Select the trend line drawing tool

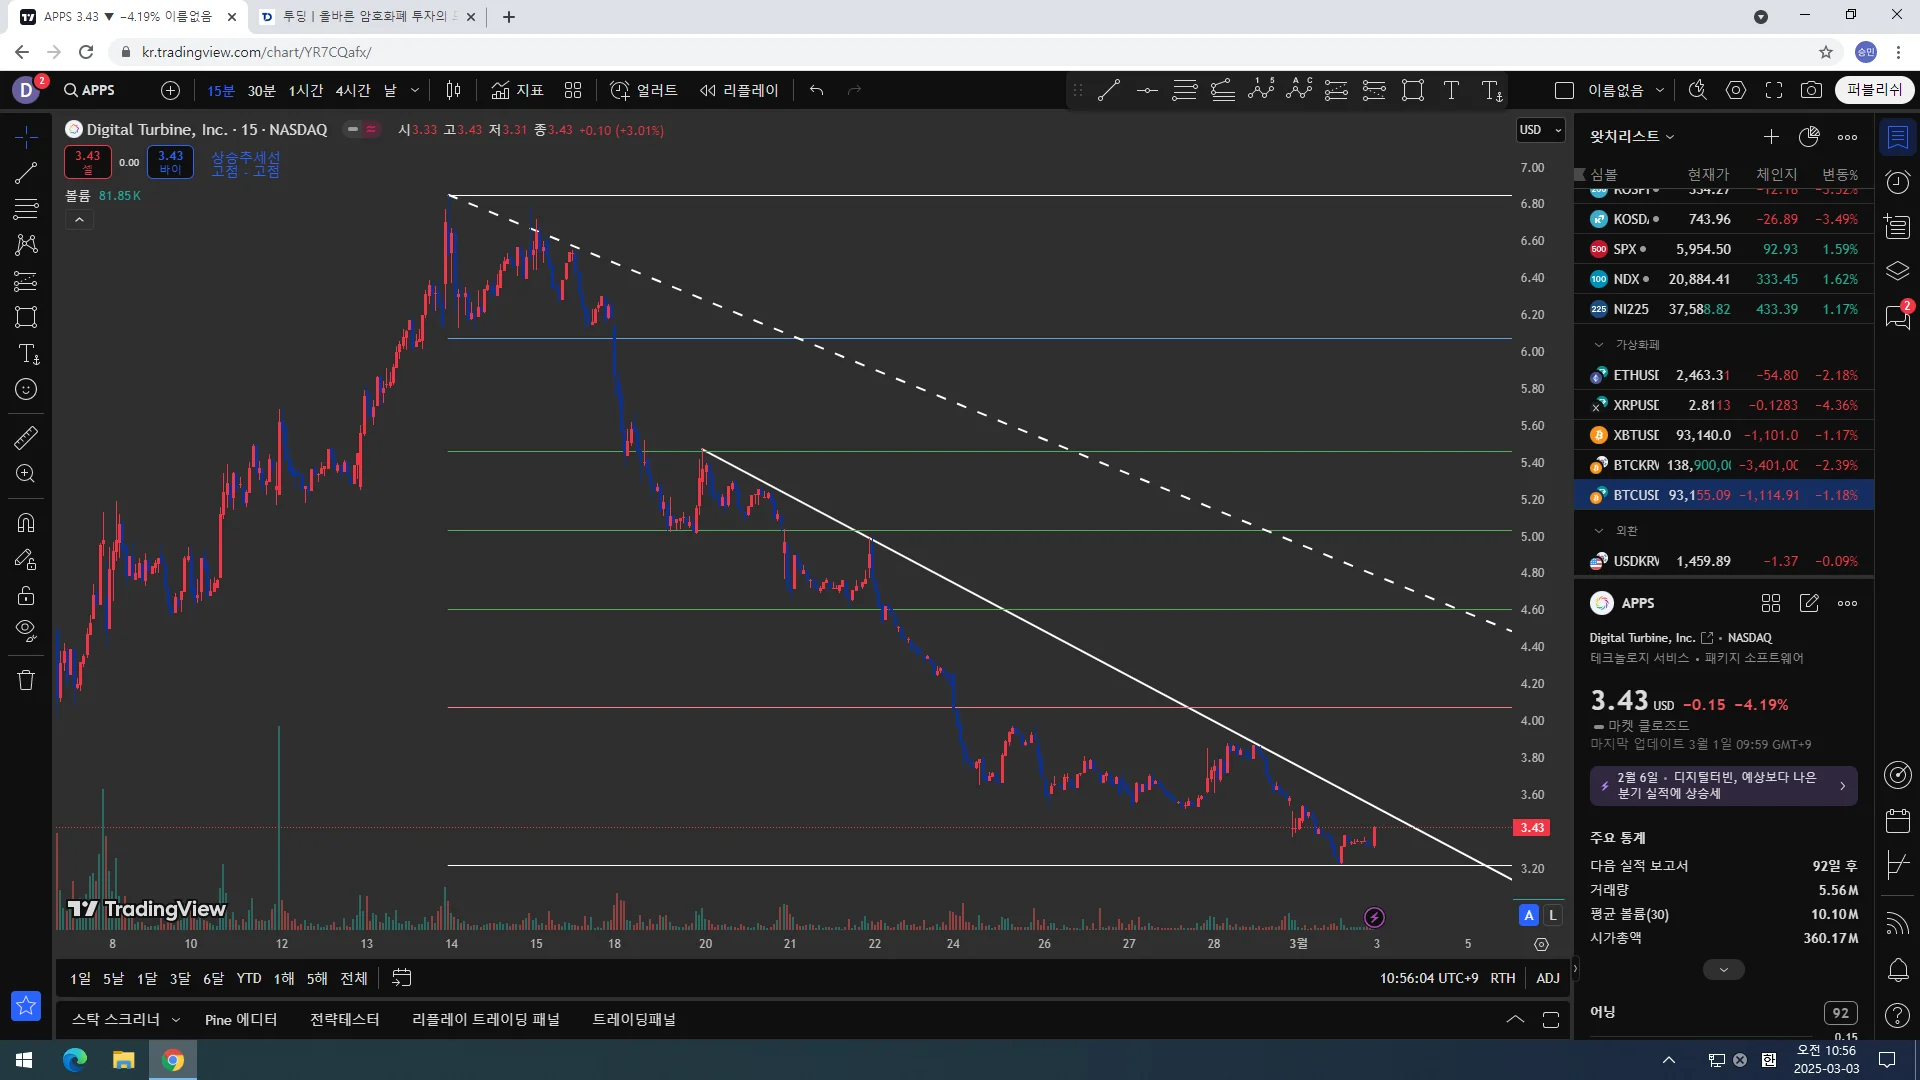pos(26,173)
